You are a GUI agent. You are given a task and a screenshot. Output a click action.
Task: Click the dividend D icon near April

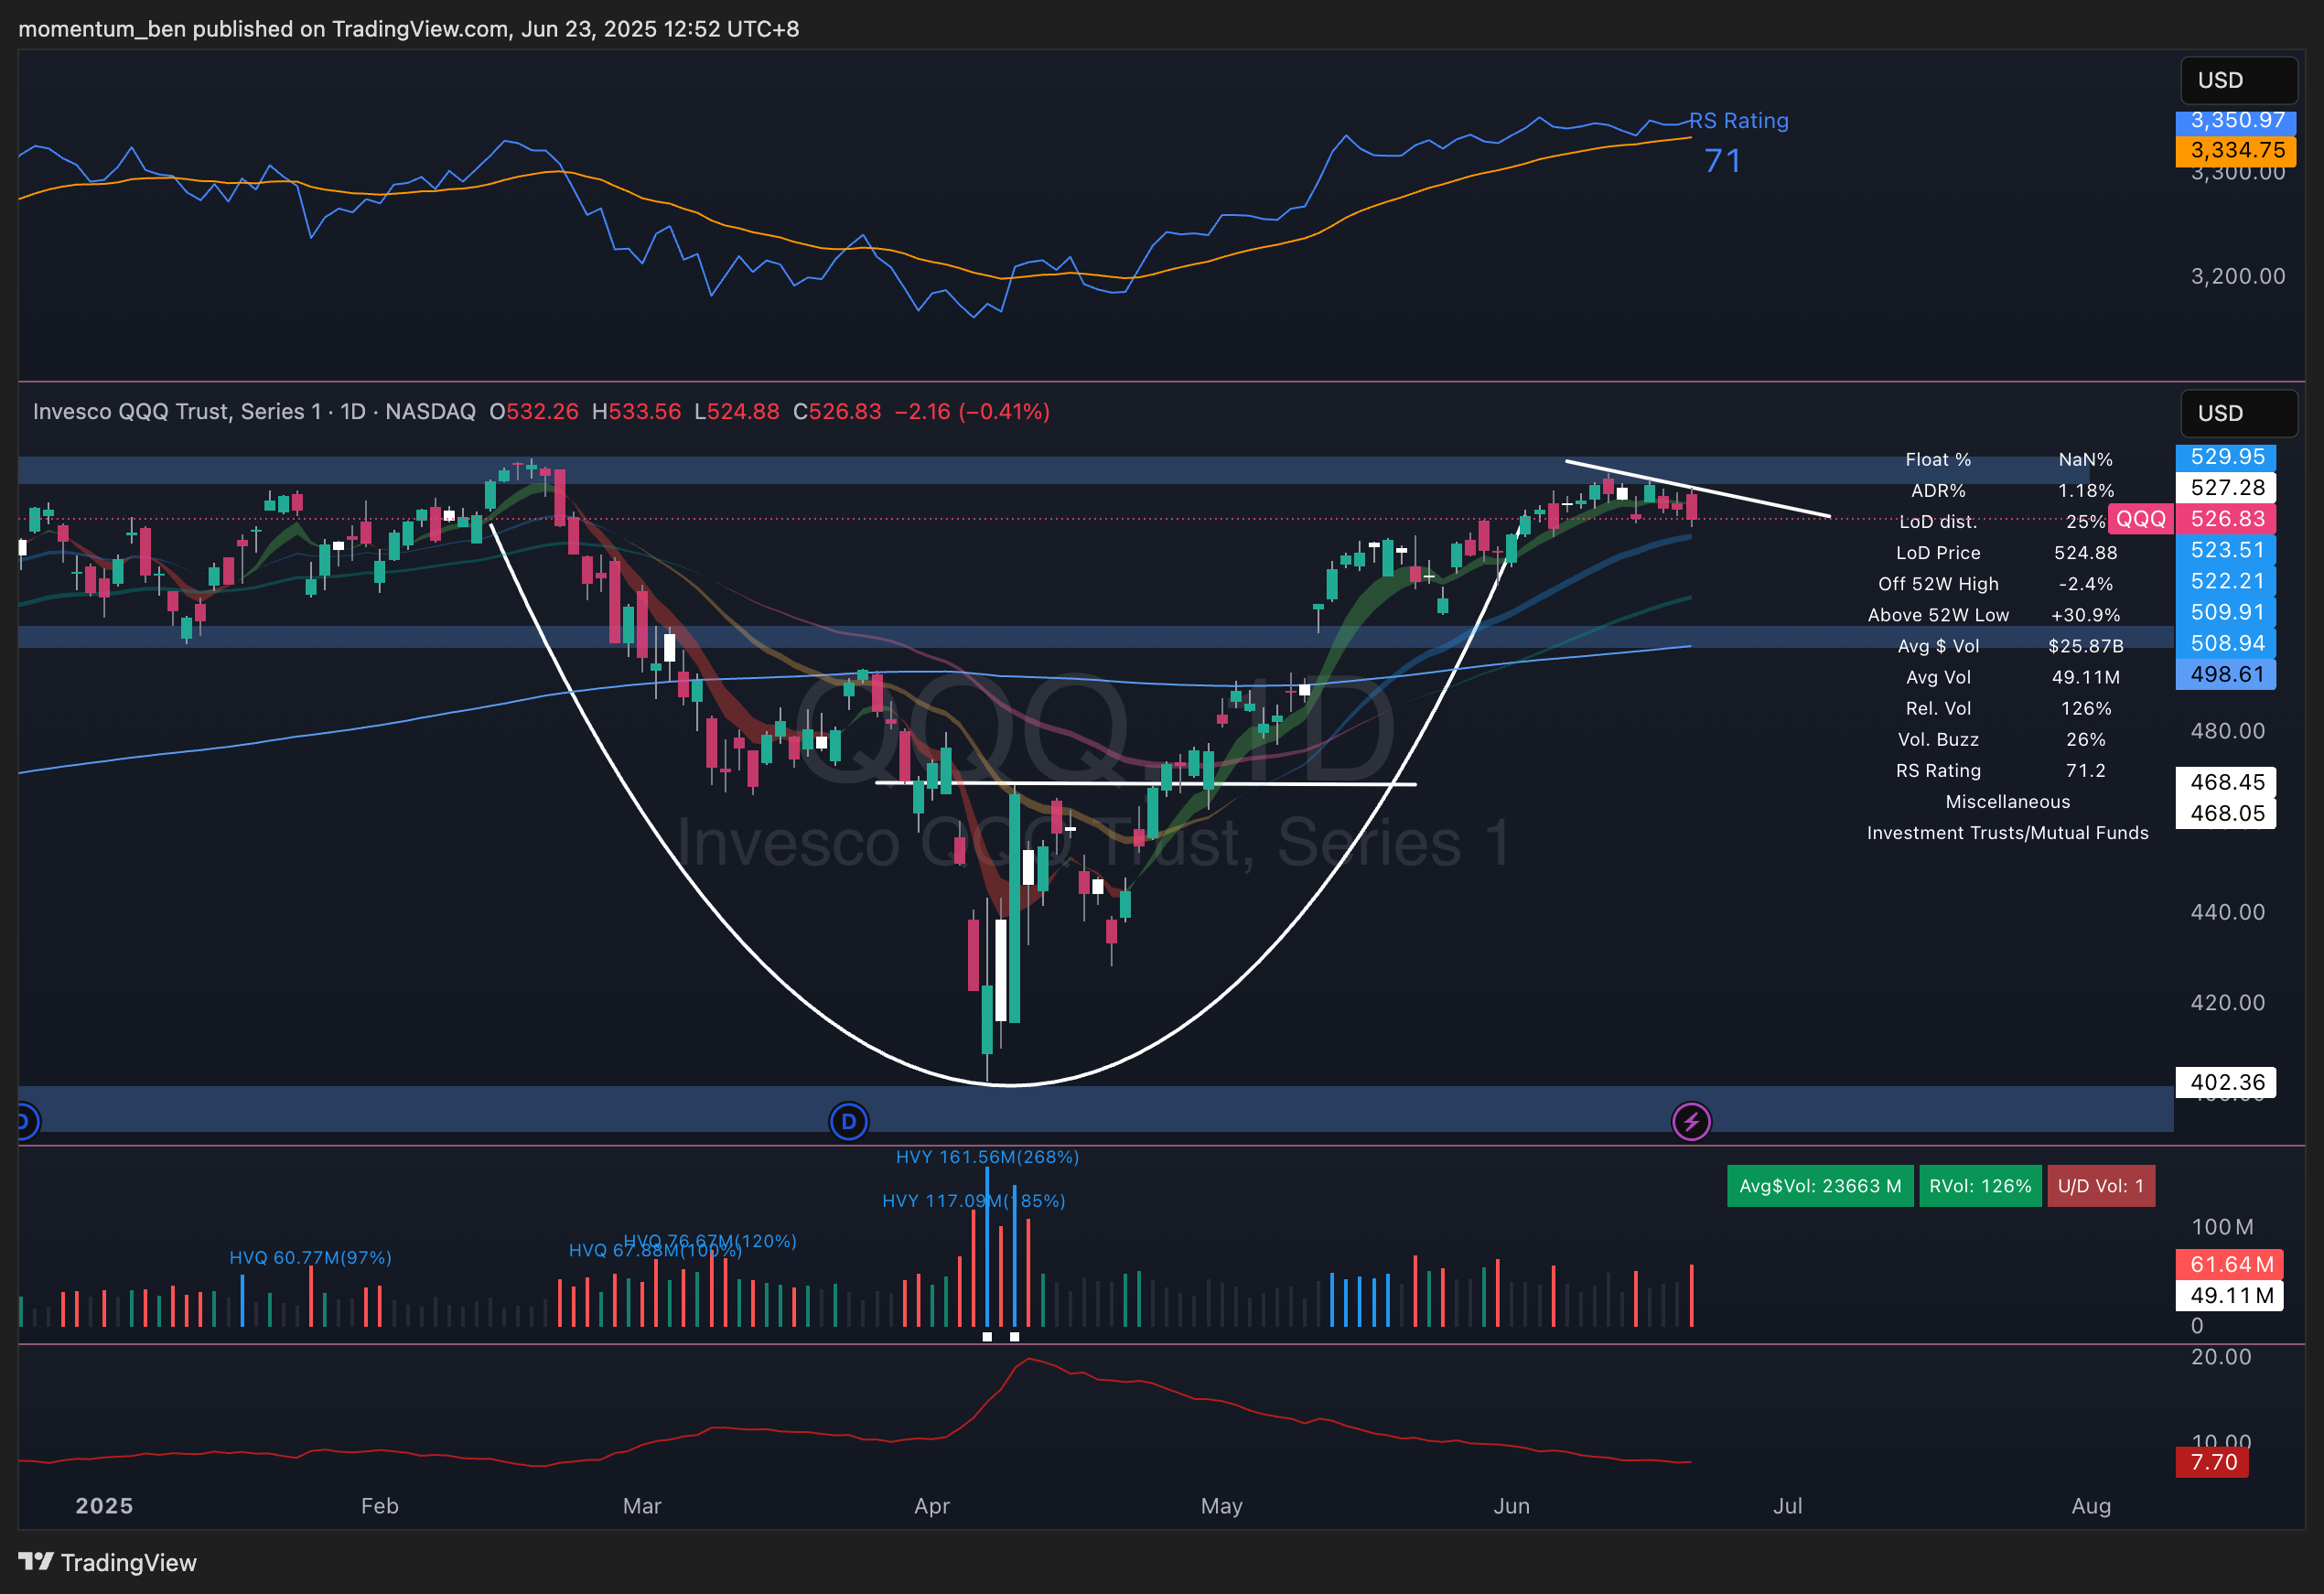point(849,1121)
